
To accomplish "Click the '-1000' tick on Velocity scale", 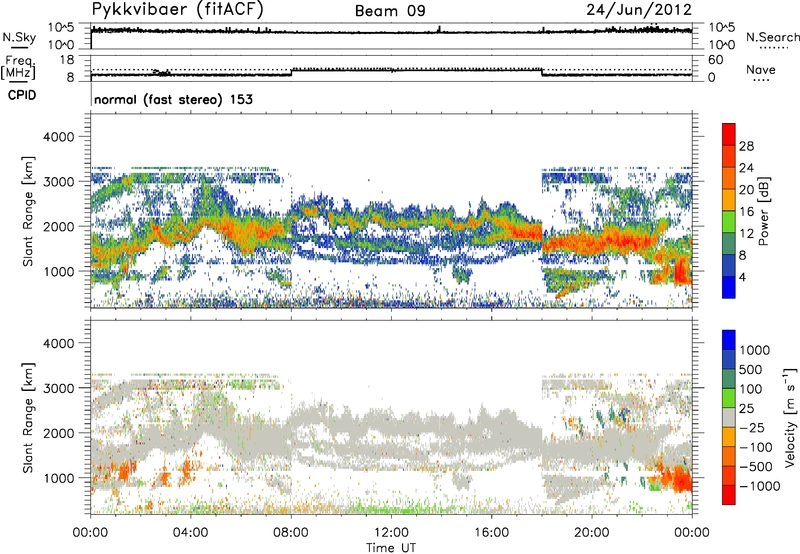I will (760, 486).
